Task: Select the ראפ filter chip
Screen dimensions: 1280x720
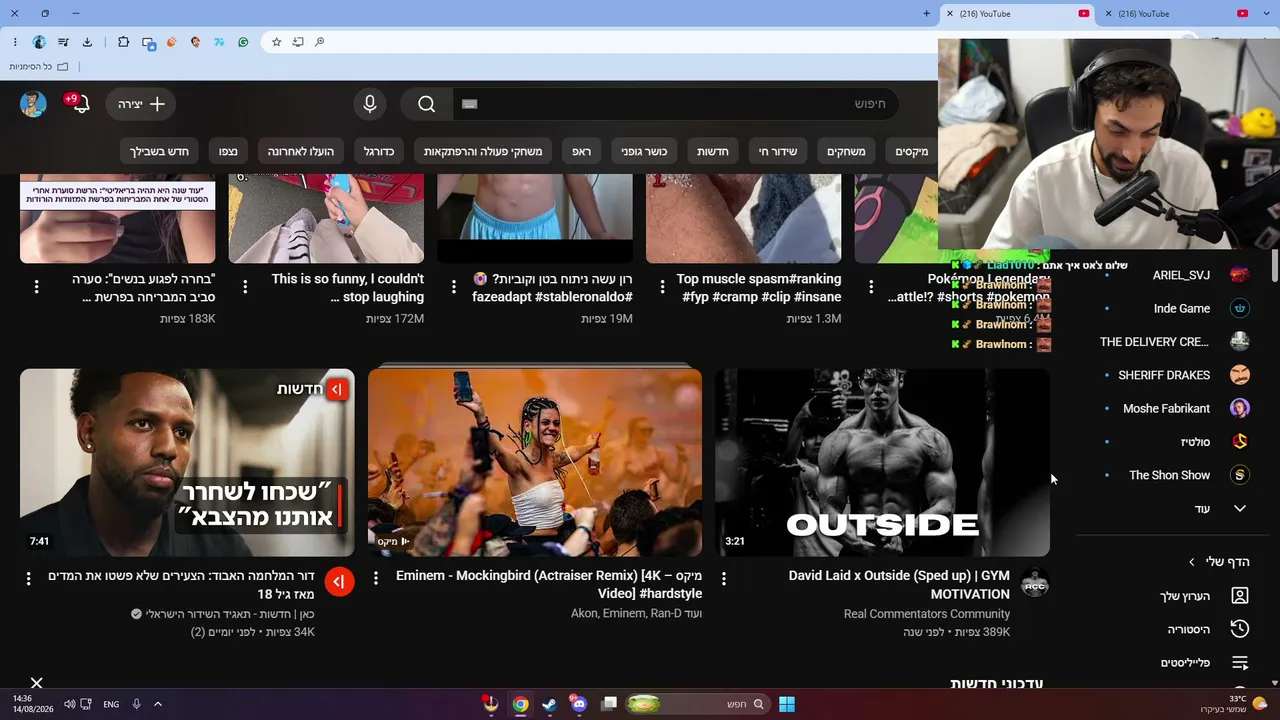Action: coord(581,152)
